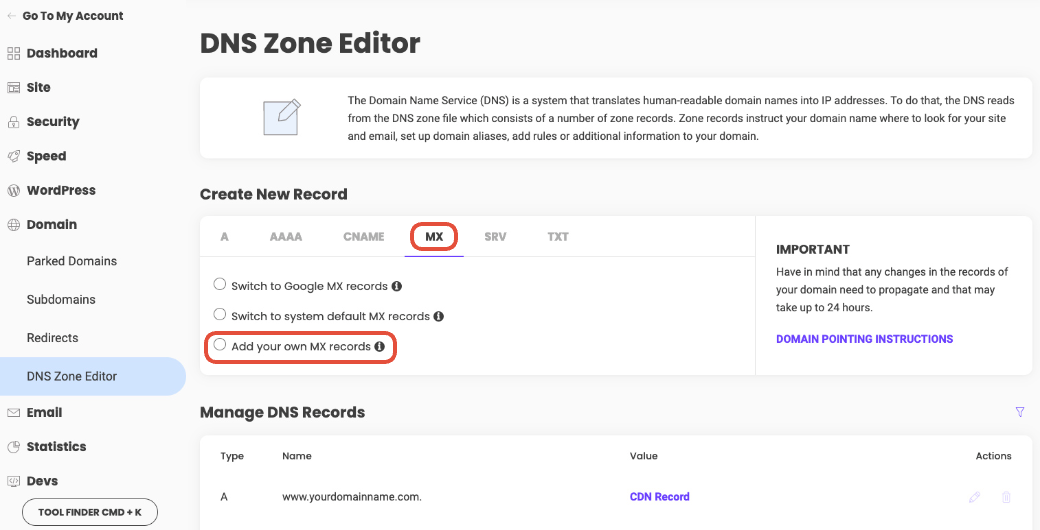The width and height of the screenshot is (1040, 530).
Task: Click the Site layout icon
Action: 13,88
